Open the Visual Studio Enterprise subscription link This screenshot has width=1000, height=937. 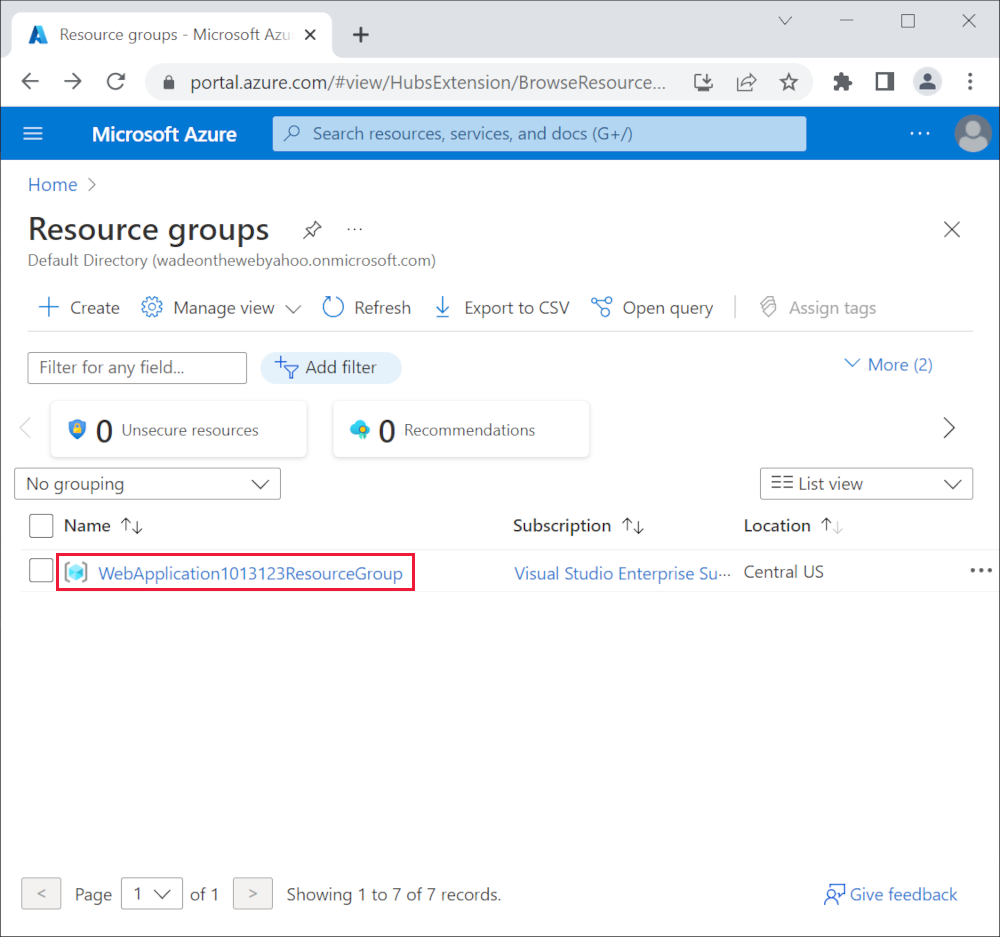tap(622, 573)
